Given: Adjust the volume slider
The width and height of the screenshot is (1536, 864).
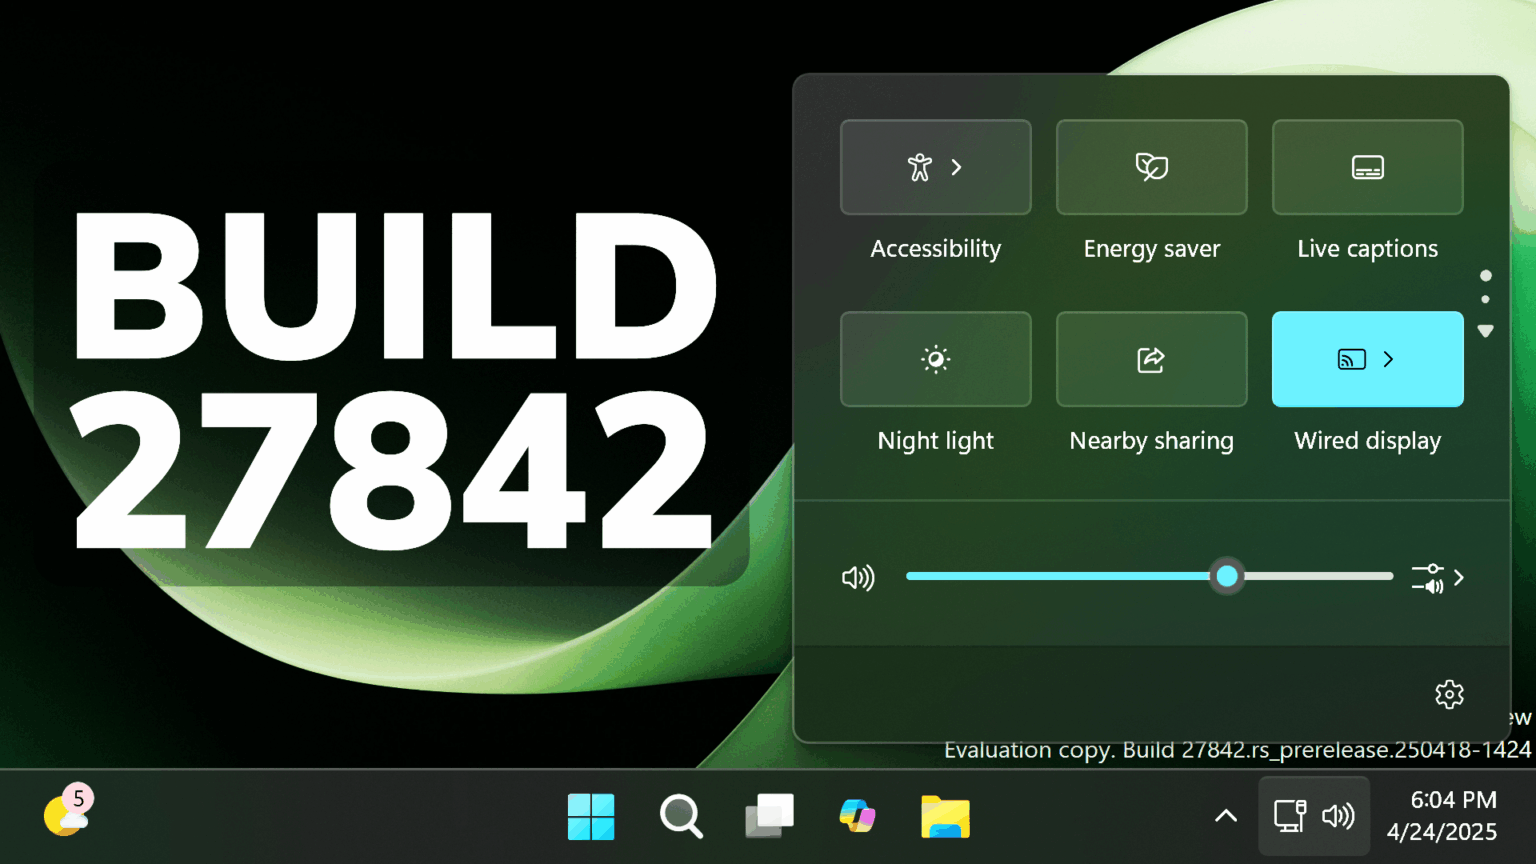Looking at the screenshot, I should pyautogui.click(x=1227, y=576).
